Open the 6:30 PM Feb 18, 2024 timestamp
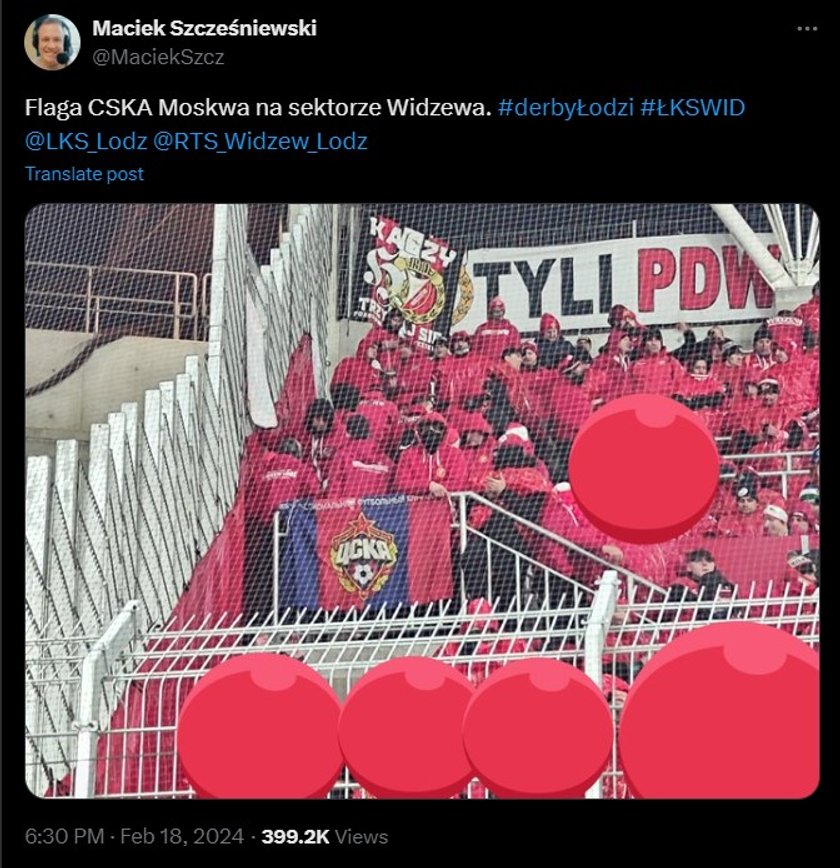The width and height of the screenshot is (840, 868). 134,836
